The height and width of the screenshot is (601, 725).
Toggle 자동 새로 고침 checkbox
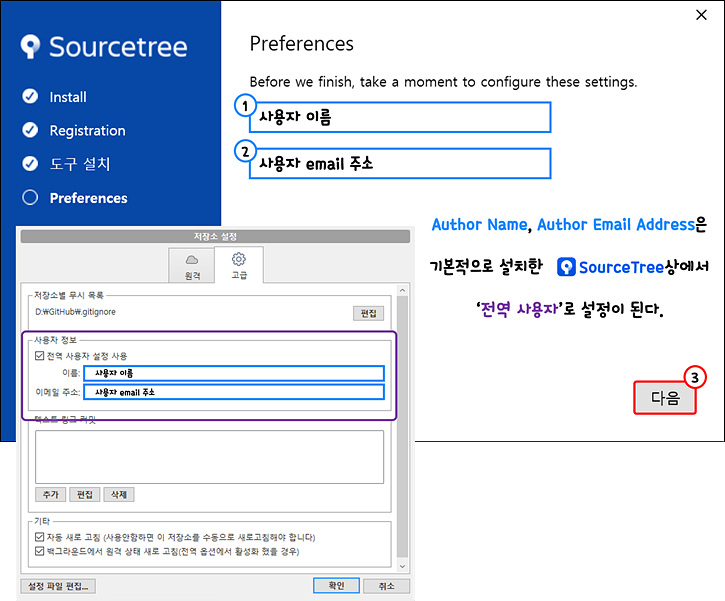pyautogui.click(x=40, y=537)
